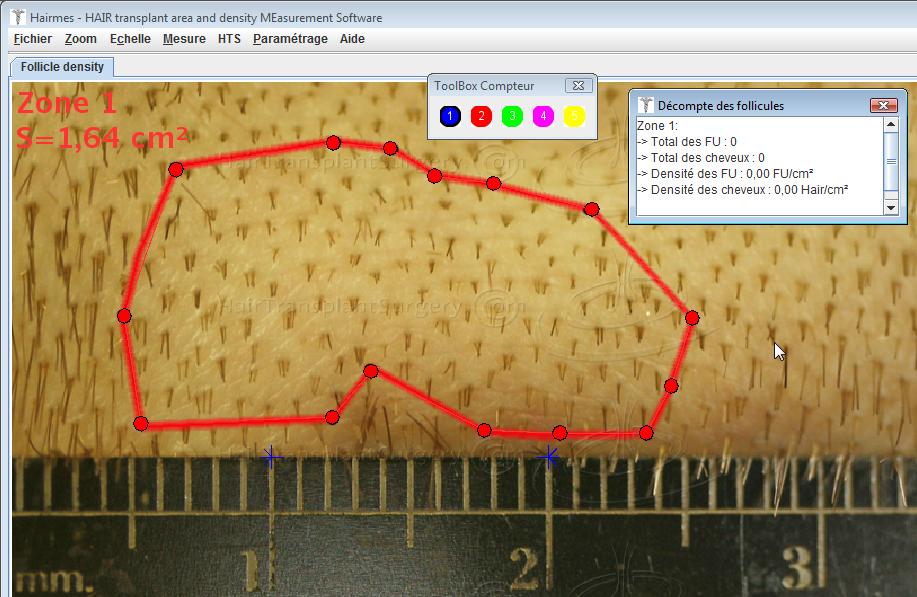This screenshot has height=597, width=917.
Task: Open the Zoom menu
Action: 81,39
